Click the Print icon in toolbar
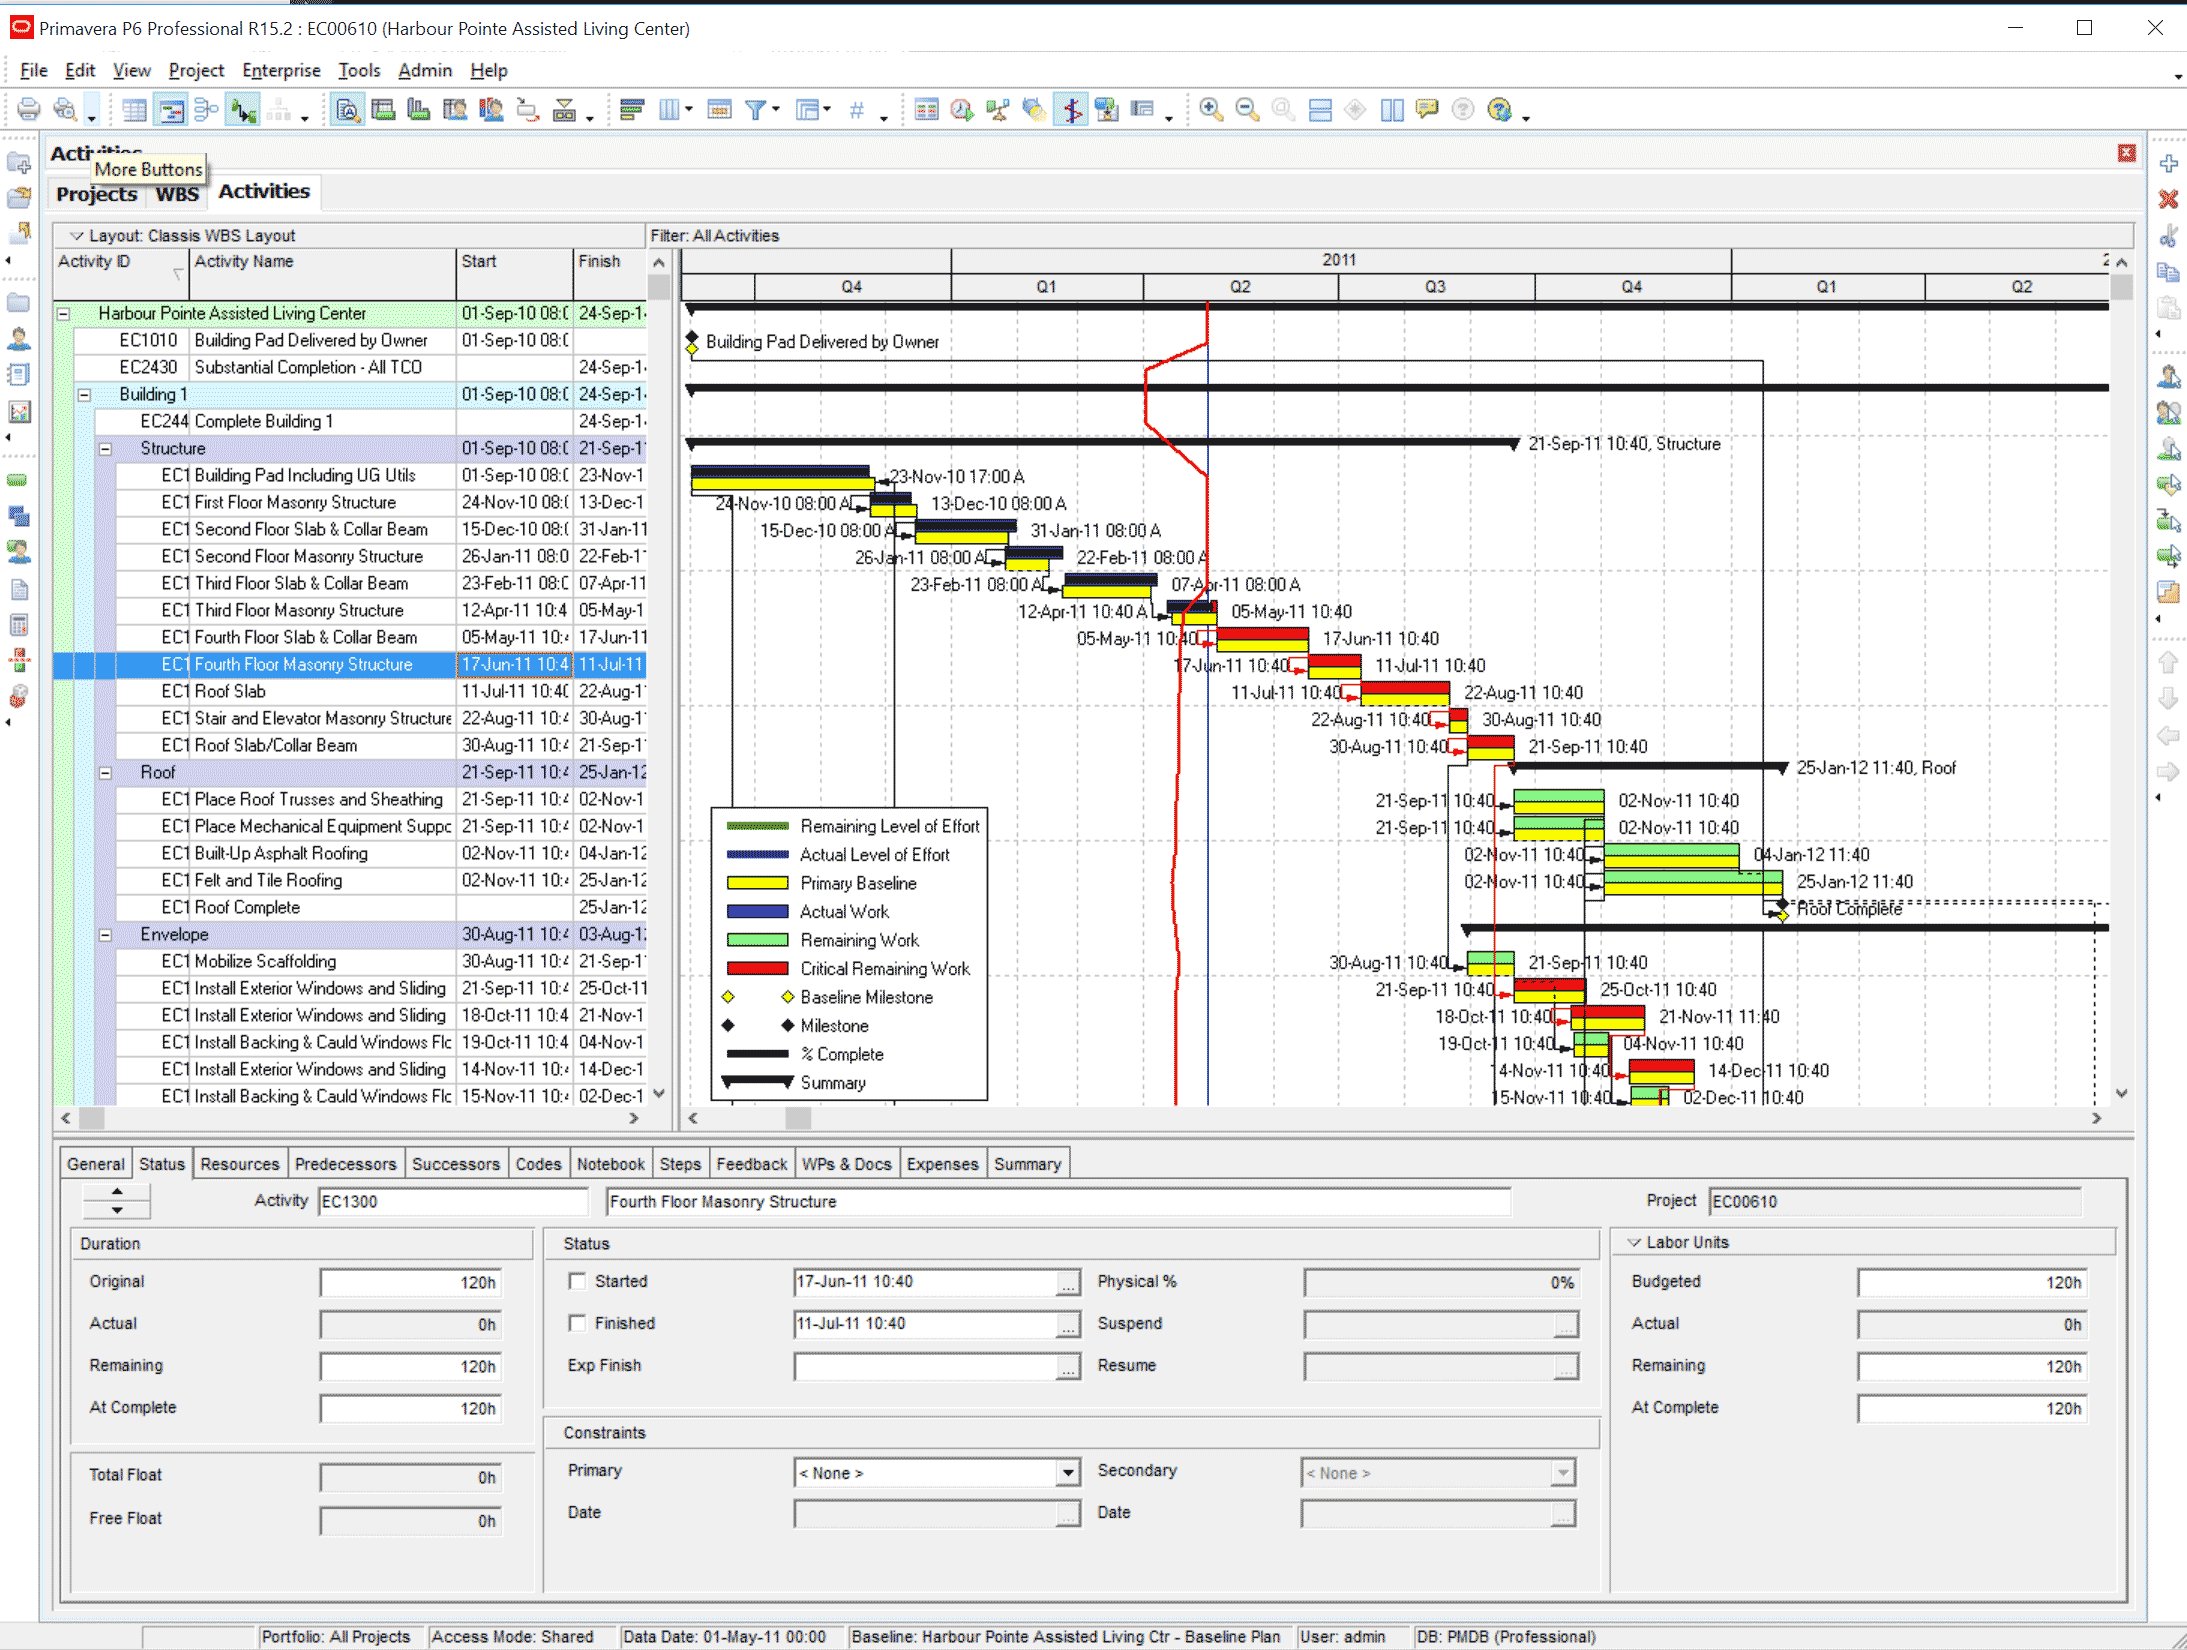This screenshot has width=2187, height=1650. (x=29, y=110)
